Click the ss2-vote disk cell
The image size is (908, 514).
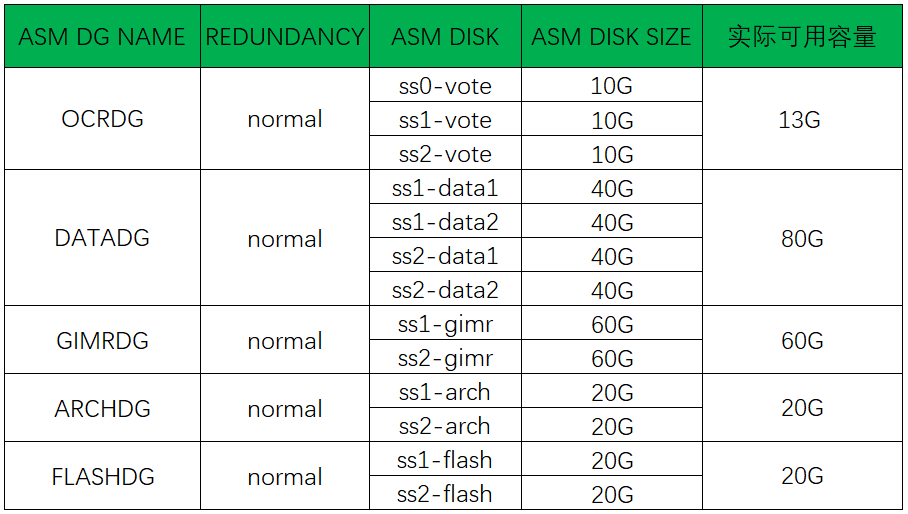[445, 153]
